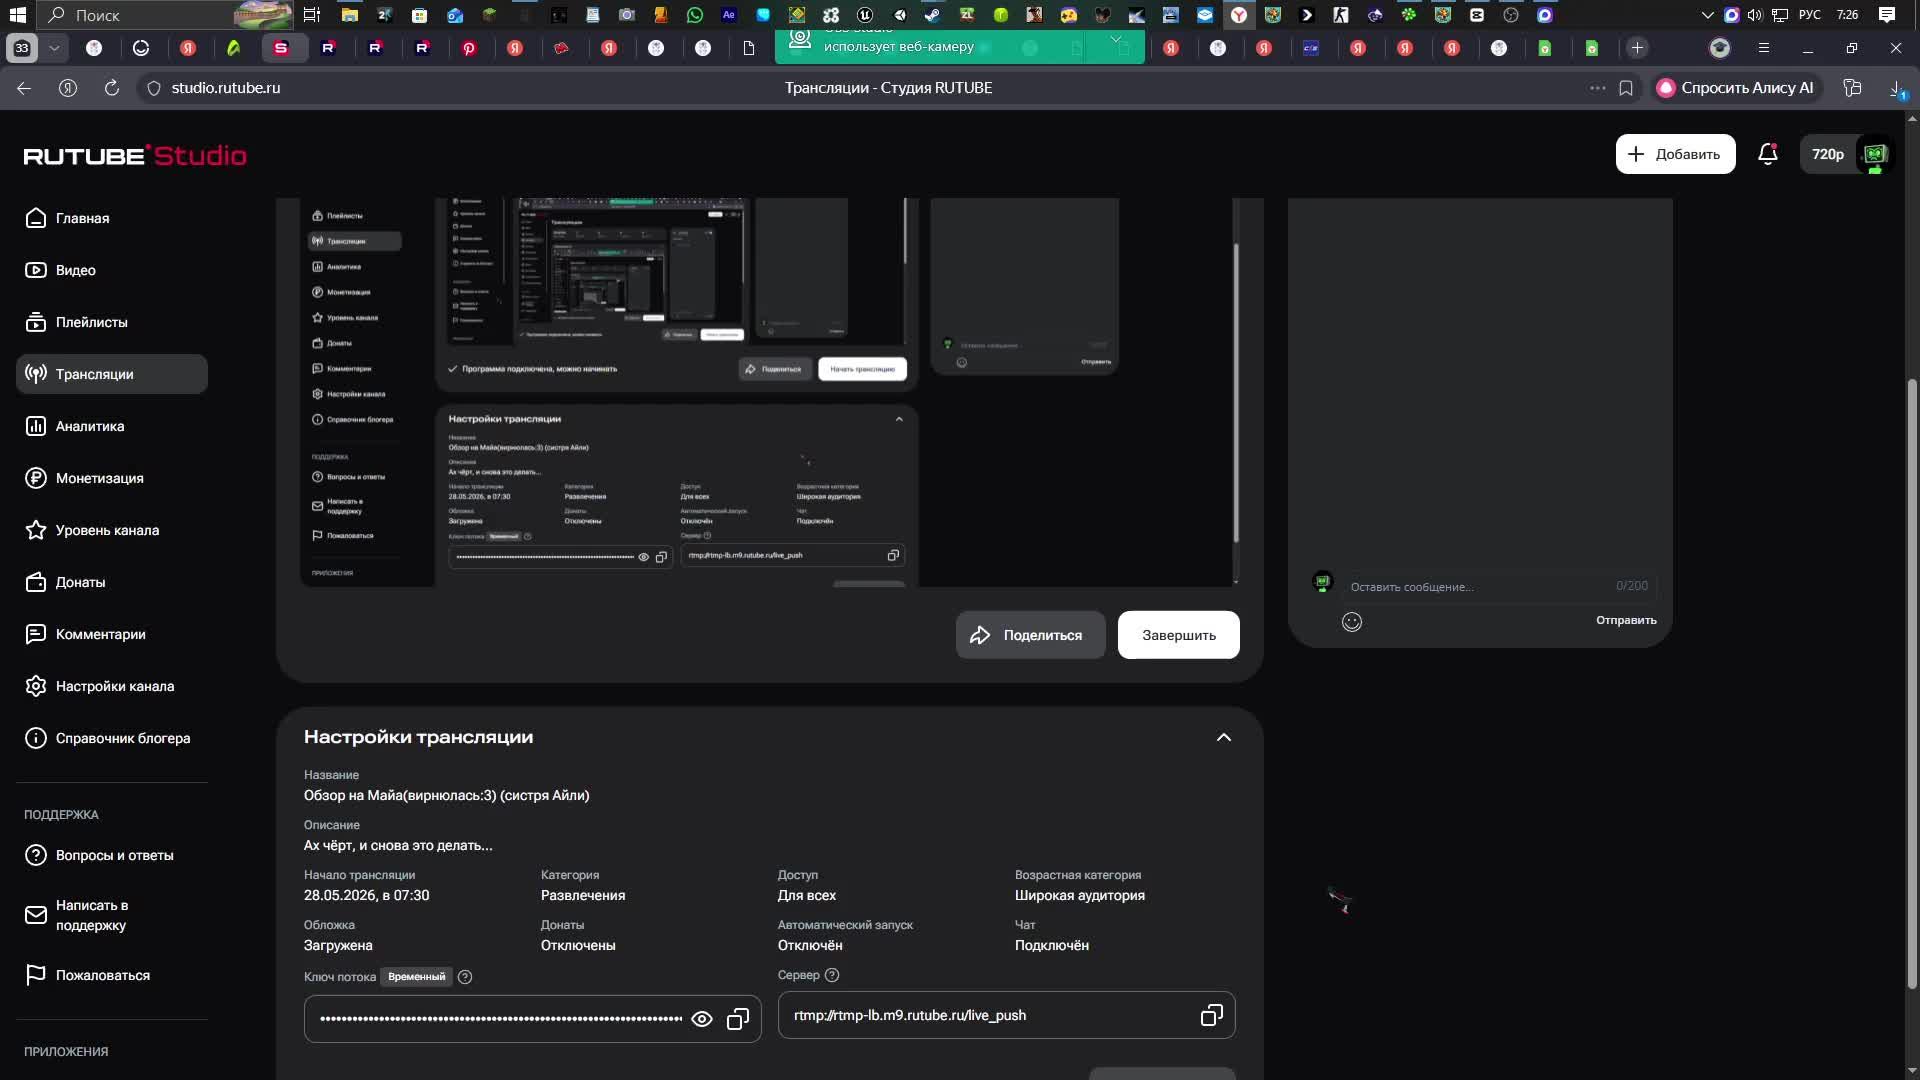The height and width of the screenshot is (1080, 1920).
Task: Open browser sidebar panel icon
Action: pos(1852,88)
